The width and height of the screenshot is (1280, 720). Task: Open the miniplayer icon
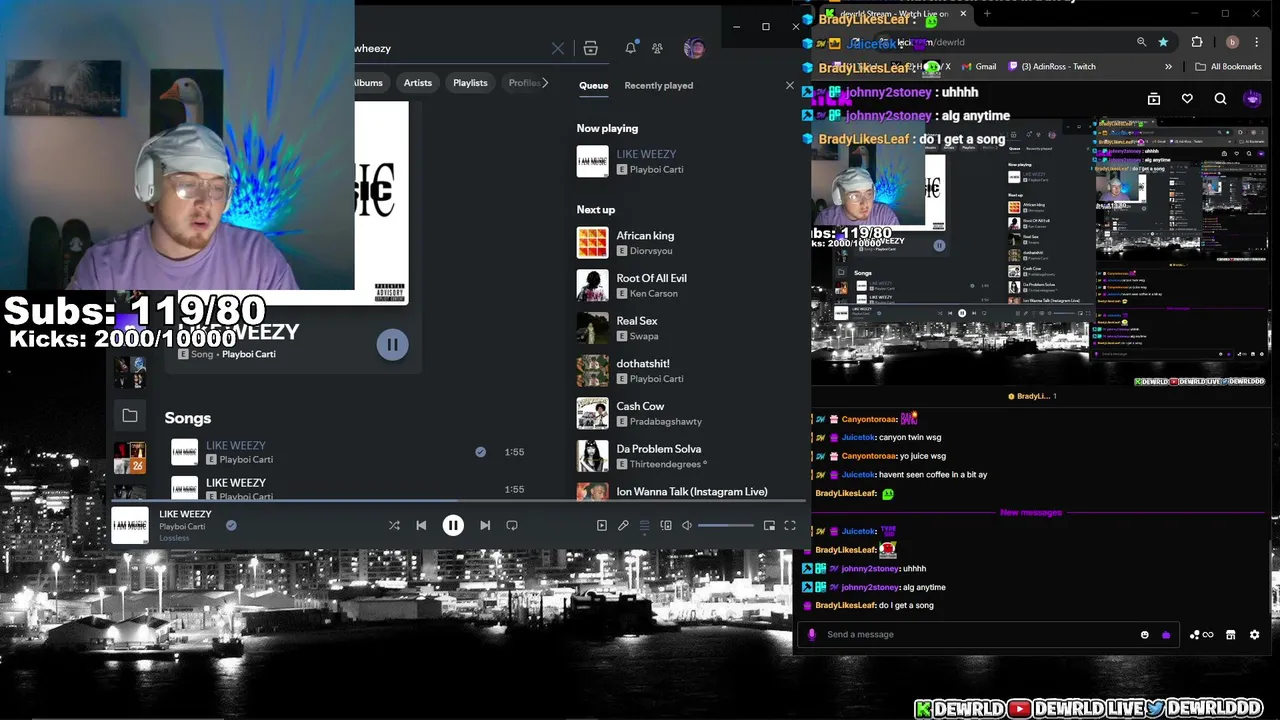(x=769, y=525)
